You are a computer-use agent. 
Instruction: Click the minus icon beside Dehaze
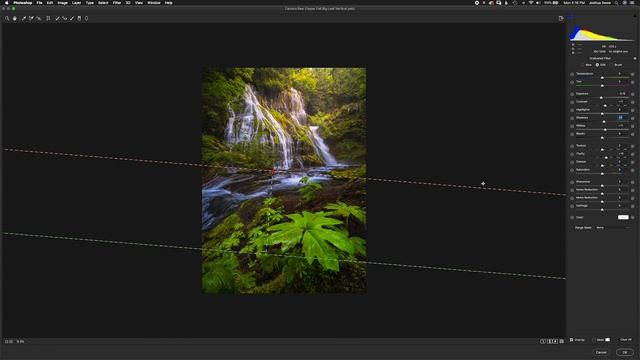tap(572, 162)
